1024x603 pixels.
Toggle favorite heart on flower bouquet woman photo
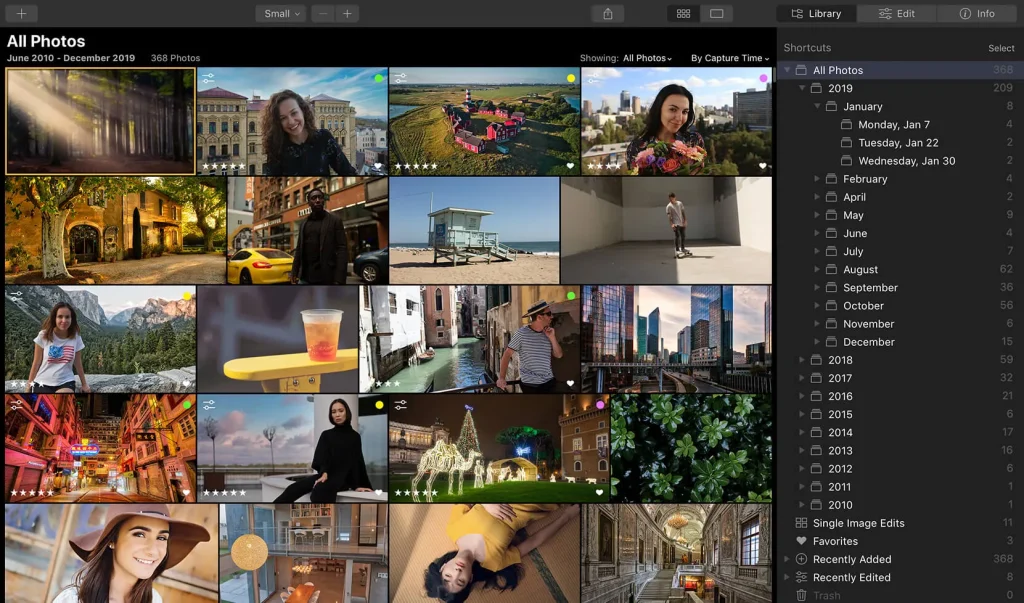tap(762, 166)
